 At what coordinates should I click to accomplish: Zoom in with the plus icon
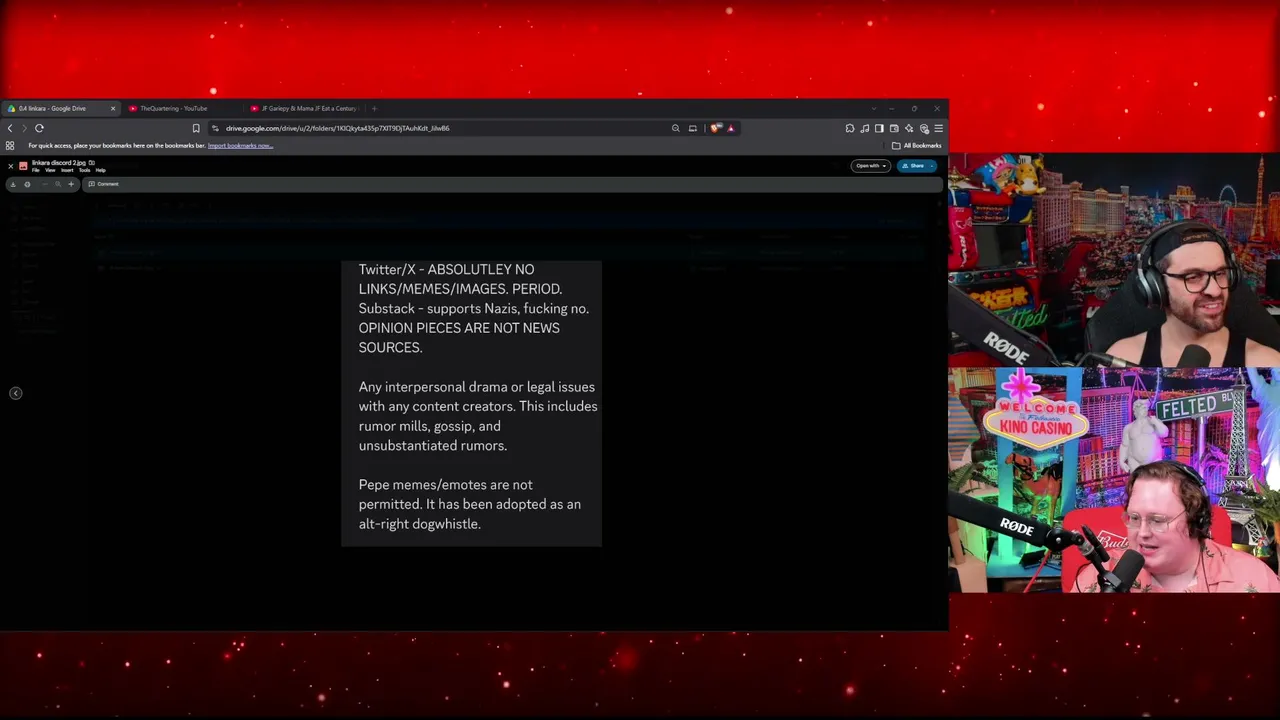point(71,184)
